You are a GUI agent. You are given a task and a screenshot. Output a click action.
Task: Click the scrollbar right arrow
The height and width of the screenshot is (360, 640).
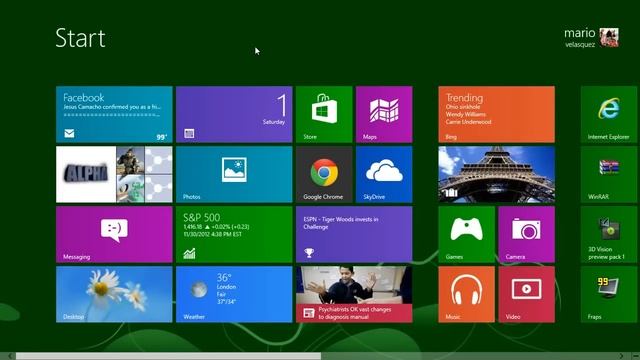click(621, 356)
